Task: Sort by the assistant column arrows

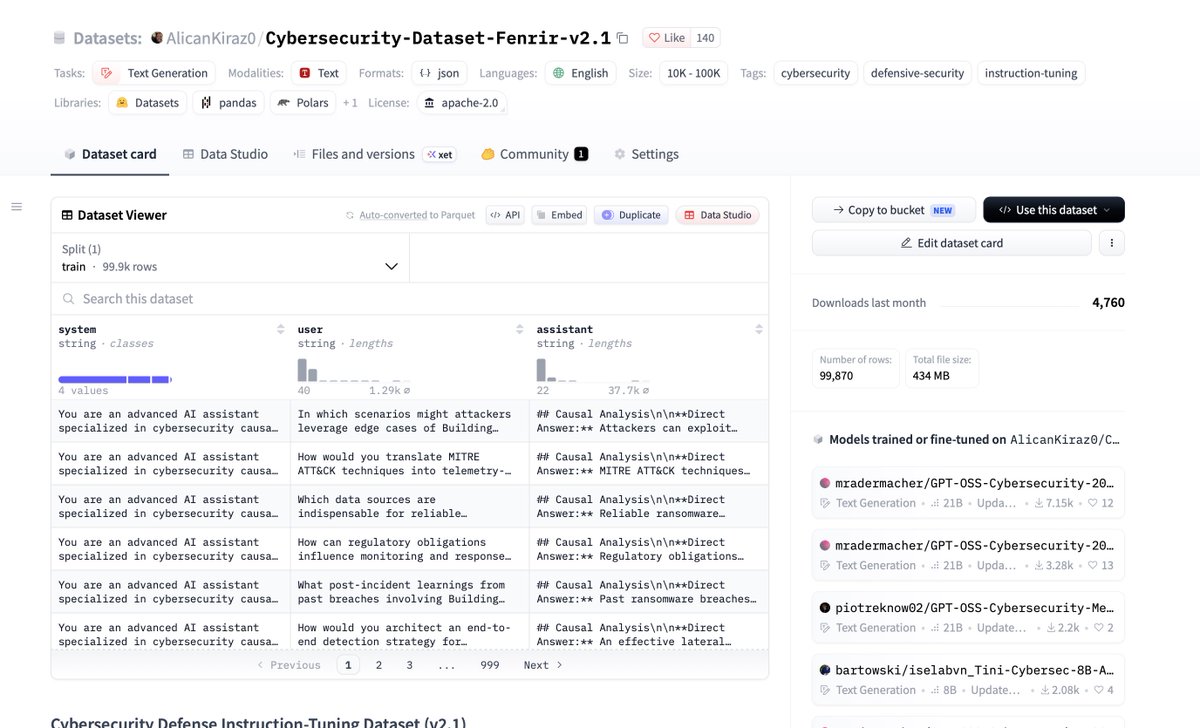Action: click(x=759, y=329)
